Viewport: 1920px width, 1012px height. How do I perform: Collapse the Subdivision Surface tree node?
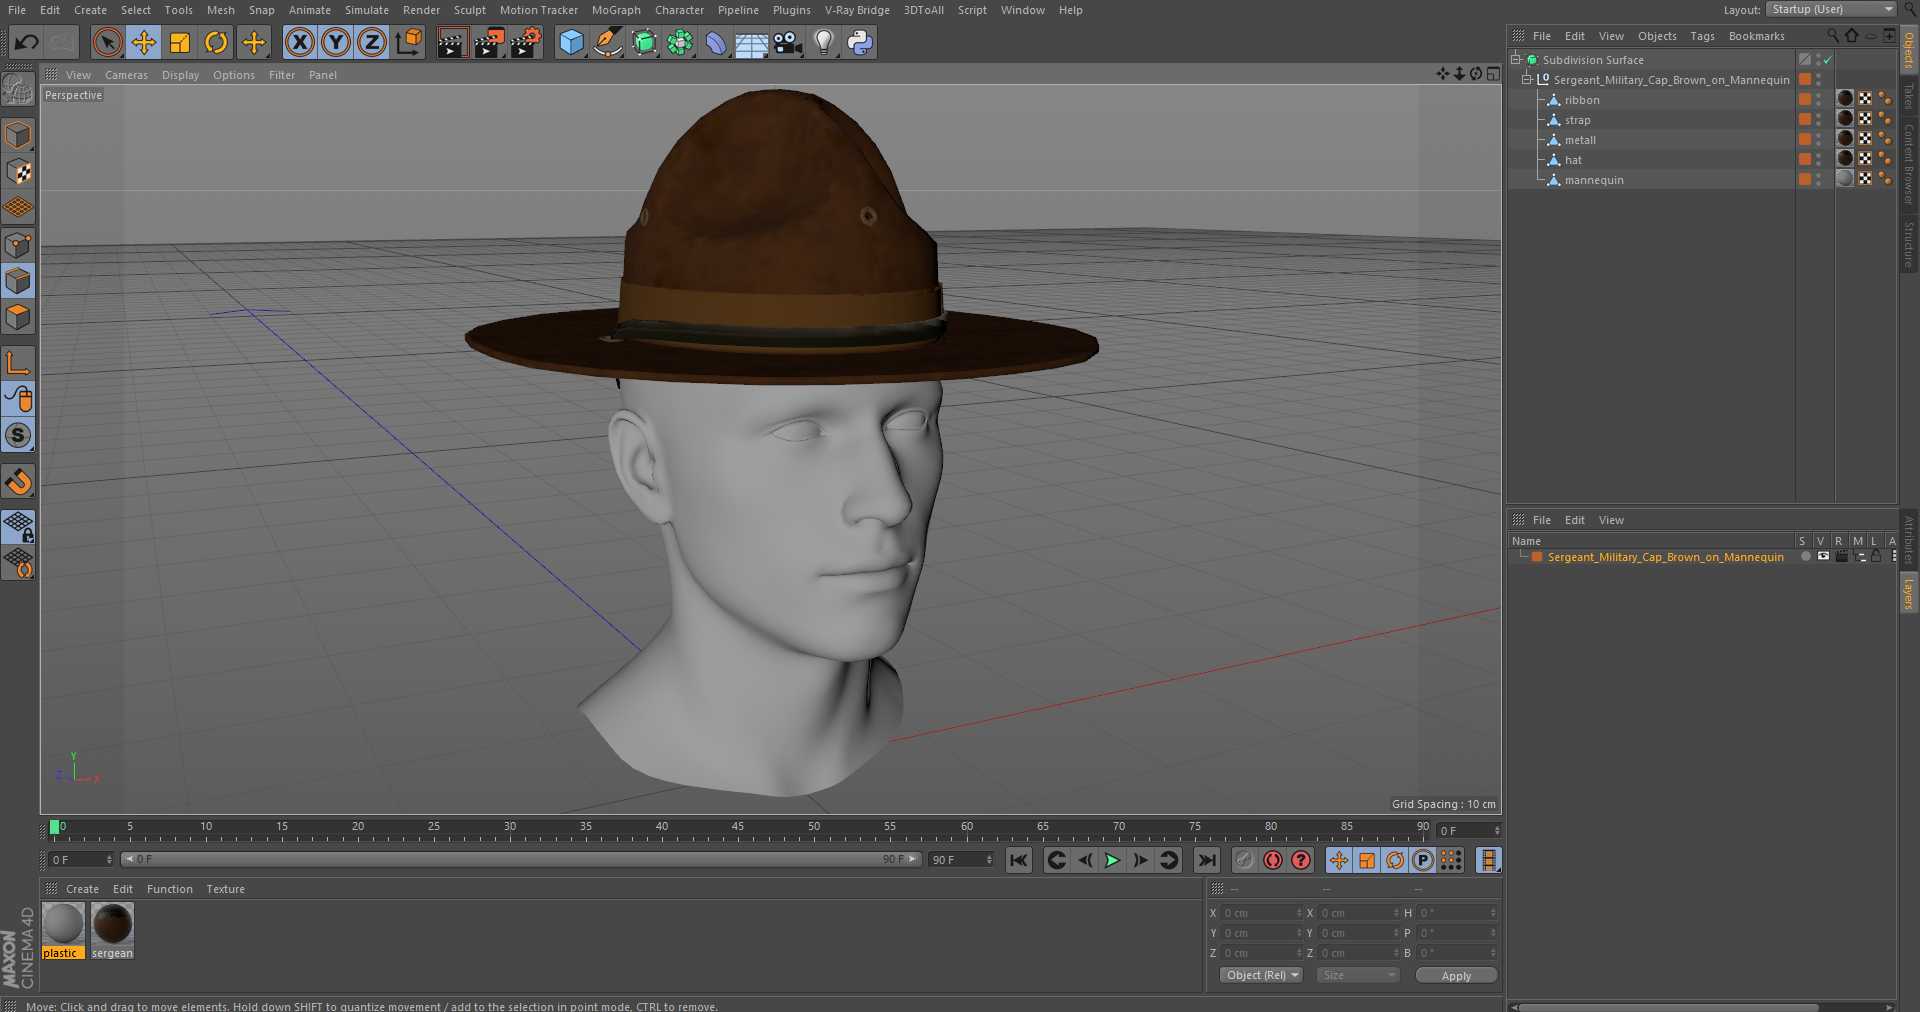[1516, 60]
